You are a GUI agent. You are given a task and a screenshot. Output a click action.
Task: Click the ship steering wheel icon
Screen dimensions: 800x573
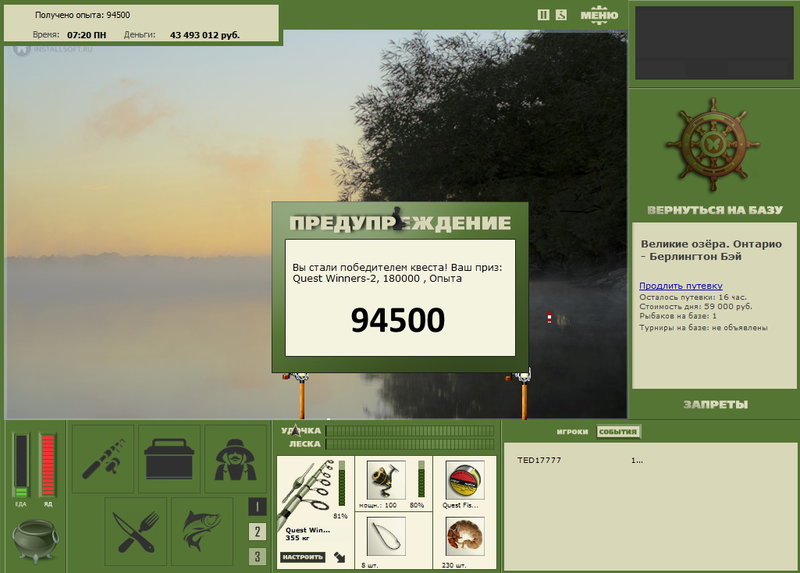coord(713,144)
